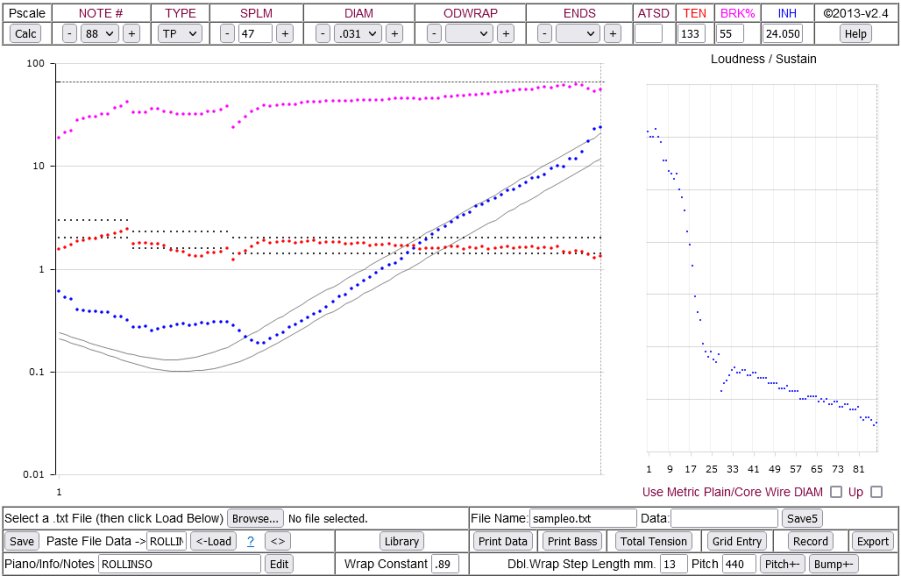Click the Print Bass button
Viewport: 901px width, 576px height.
tap(572, 542)
